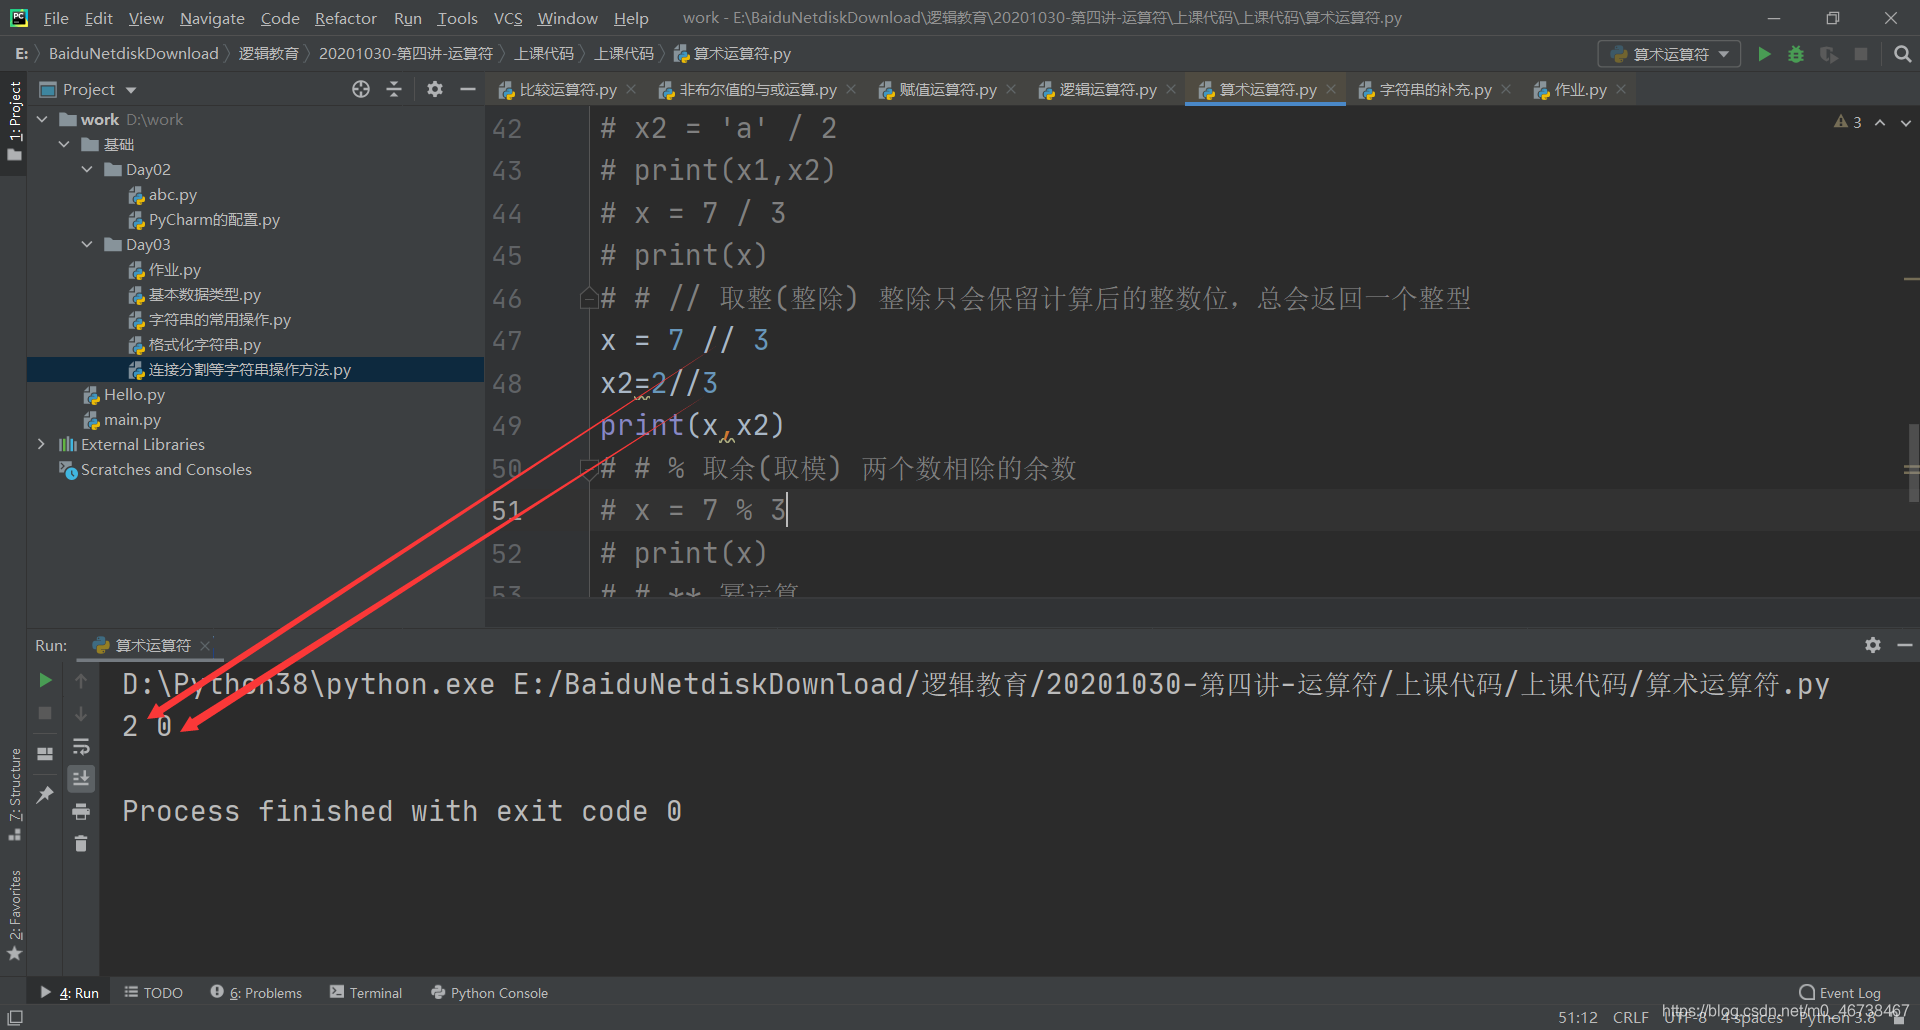Open the Navigate menu
1920x1030 pixels.
(212, 18)
